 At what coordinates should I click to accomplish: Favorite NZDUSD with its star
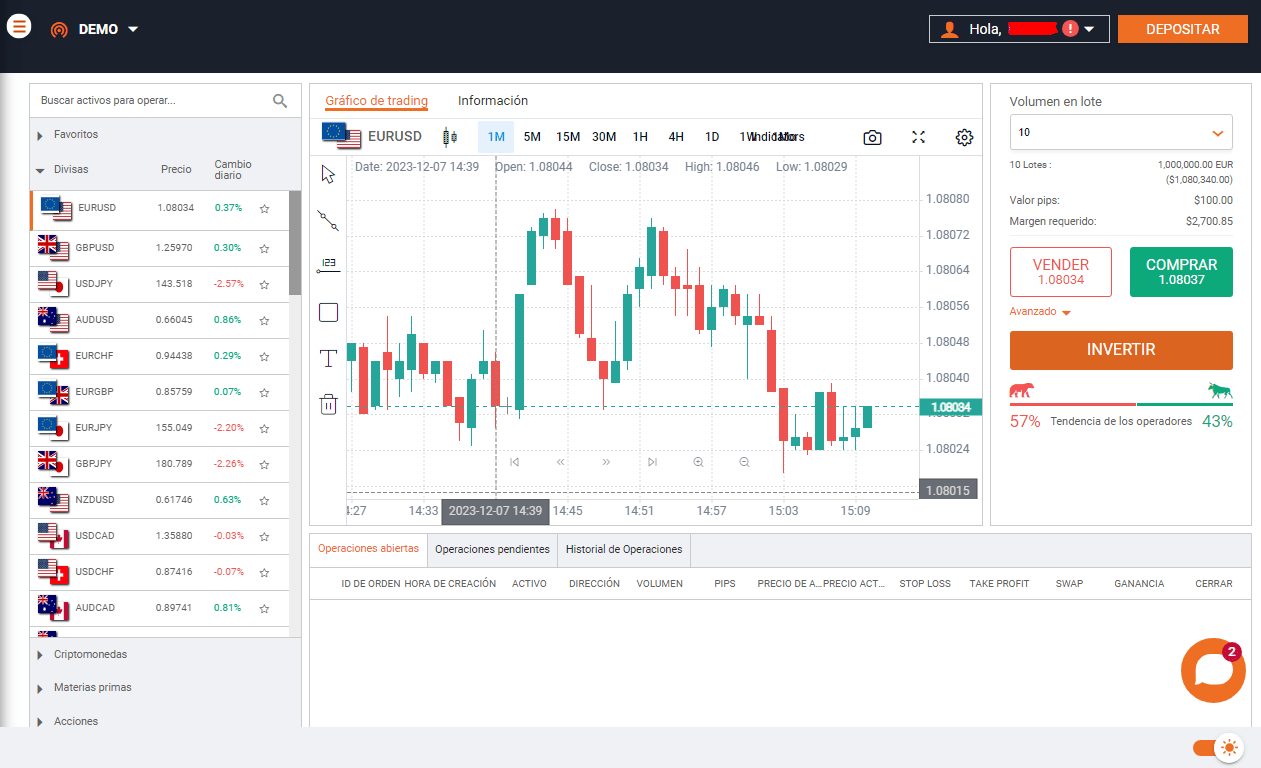(264, 500)
